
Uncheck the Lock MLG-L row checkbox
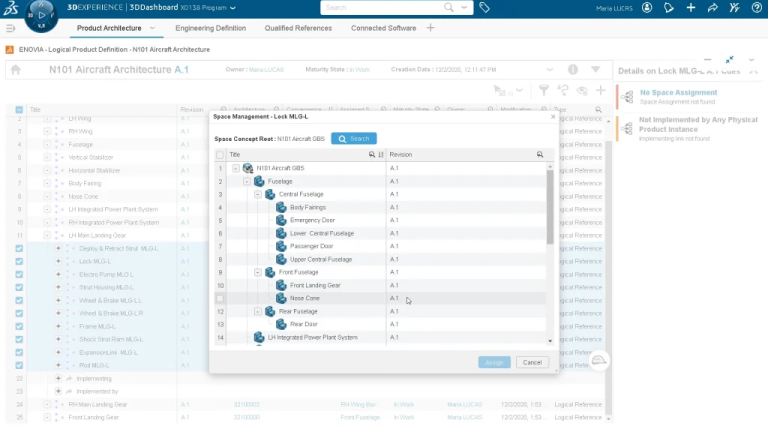[x=19, y=261]
